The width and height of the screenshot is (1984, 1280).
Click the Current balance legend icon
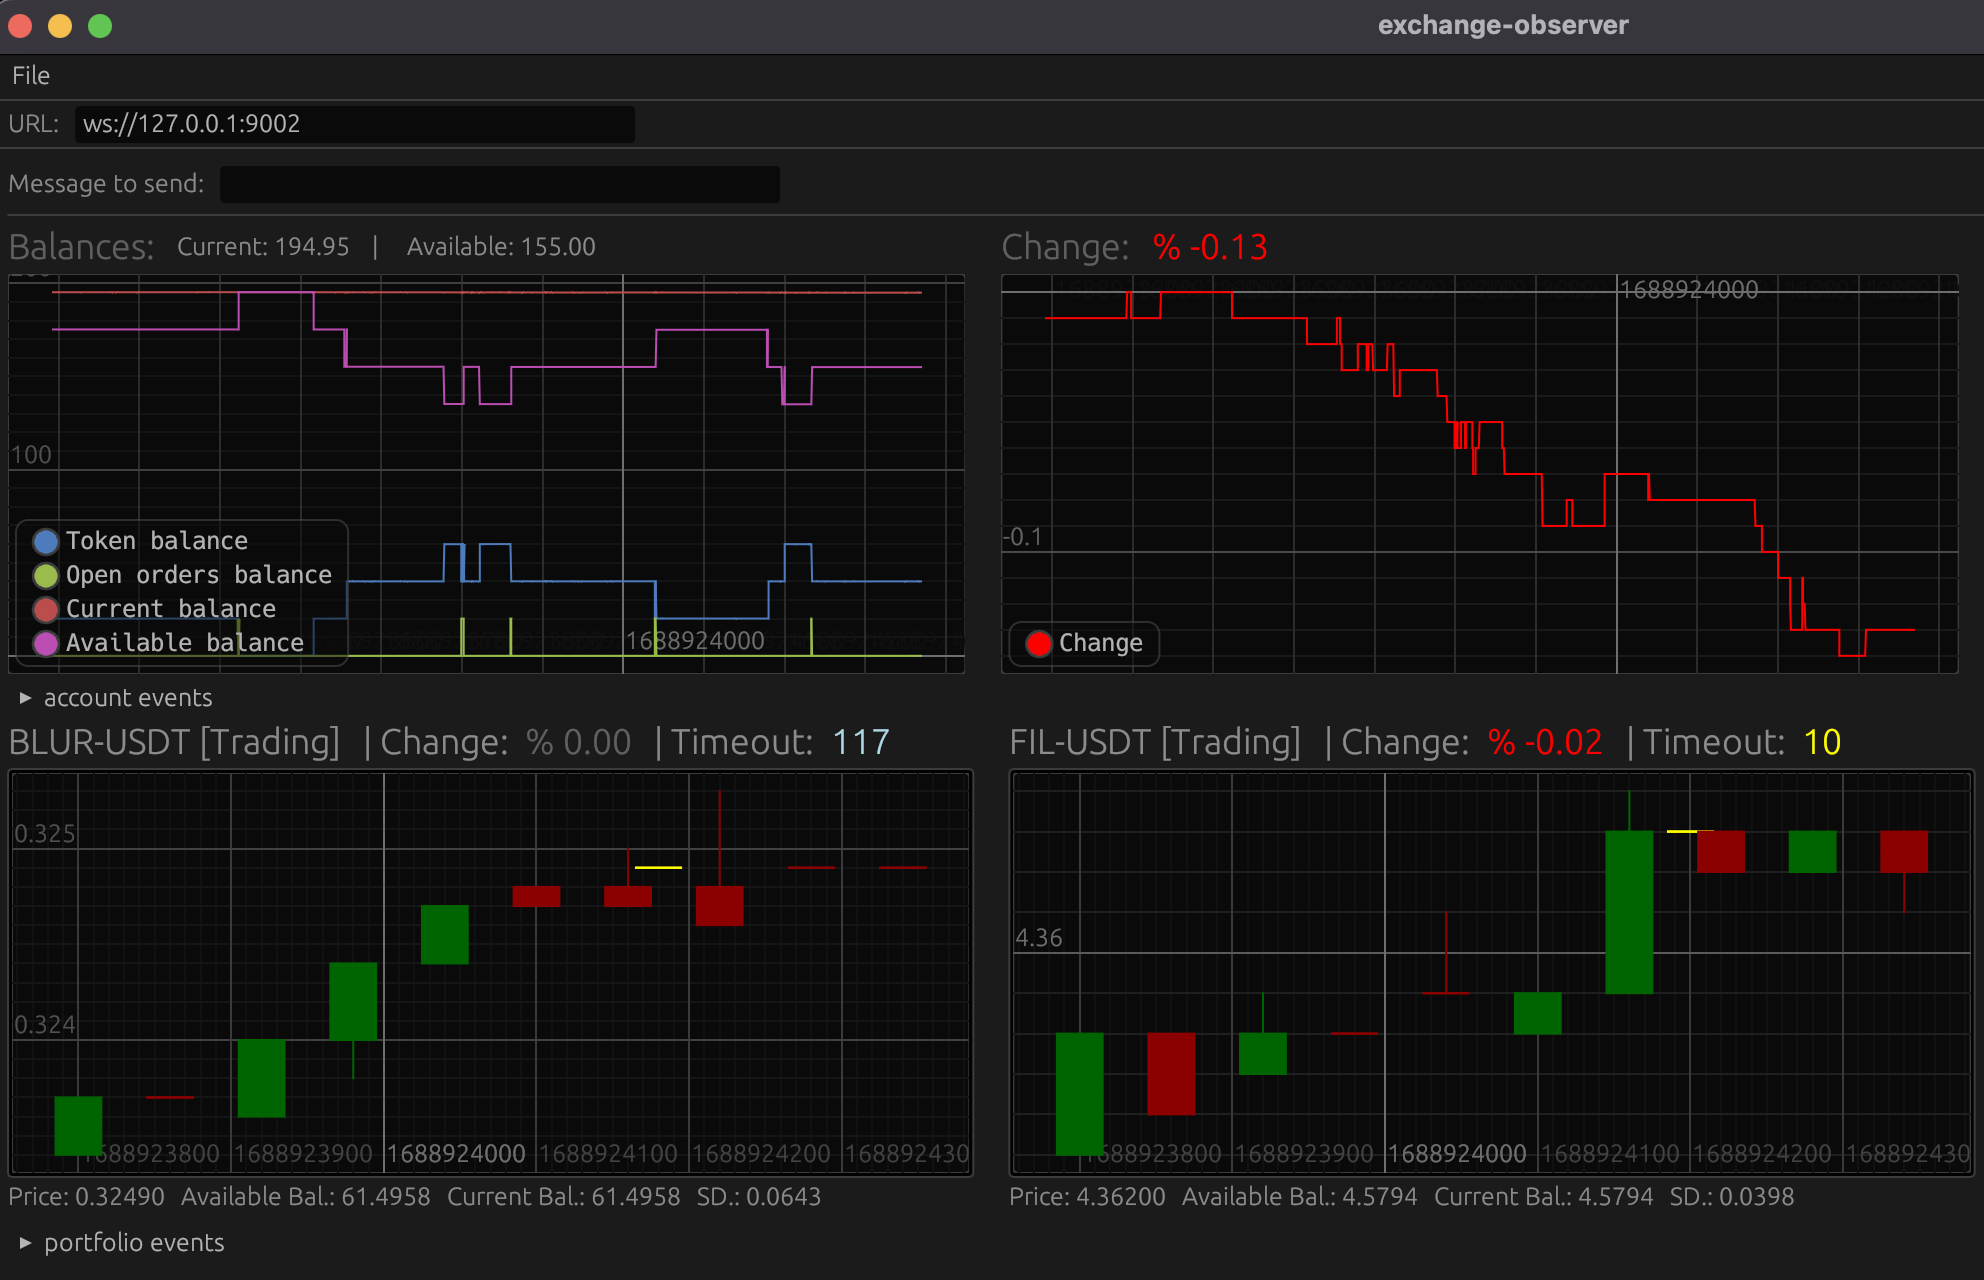pyautogui.click(x=39, y=609)
